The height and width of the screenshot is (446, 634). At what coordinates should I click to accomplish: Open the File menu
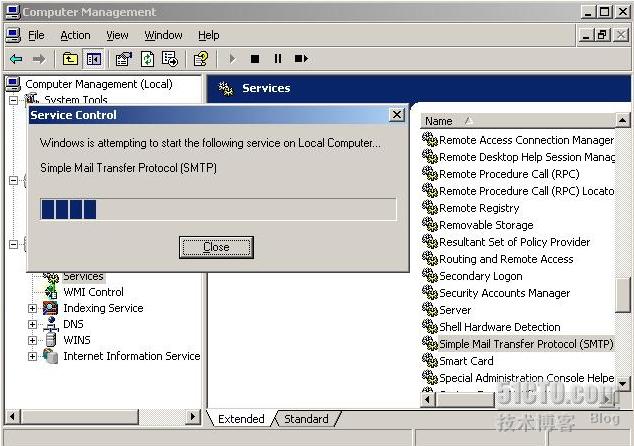36,36
